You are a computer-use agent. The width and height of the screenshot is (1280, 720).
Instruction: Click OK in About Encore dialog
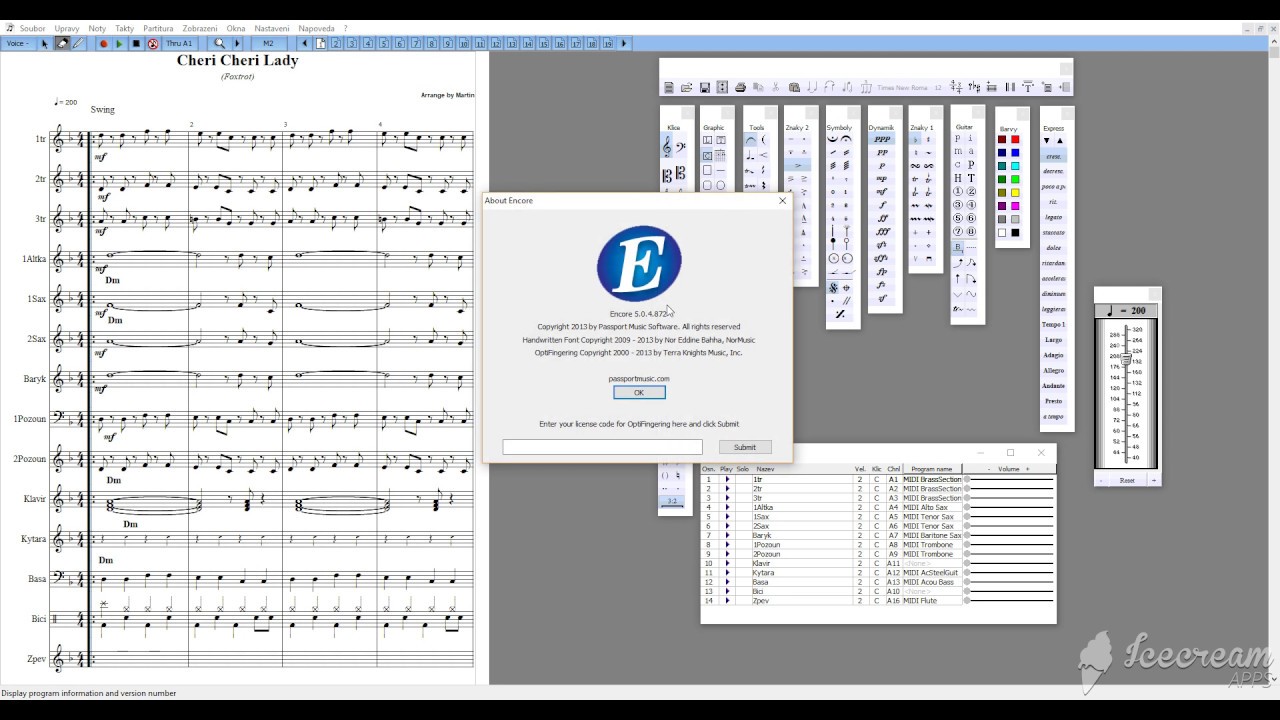click(x=639, y=392)
